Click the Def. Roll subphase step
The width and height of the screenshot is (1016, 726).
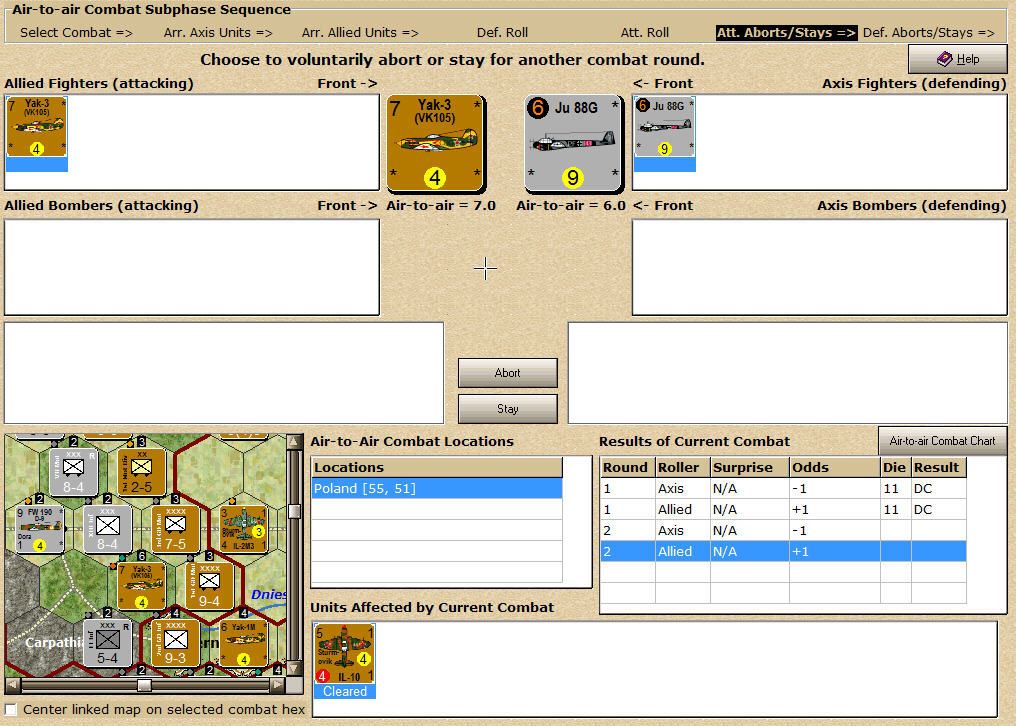pyautogui.click(x=502, y=32)
